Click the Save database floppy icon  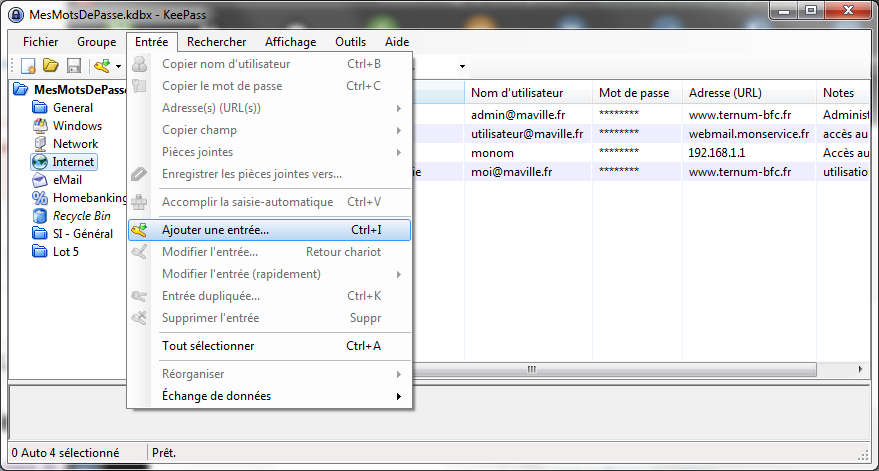click(x=73, y=66)
